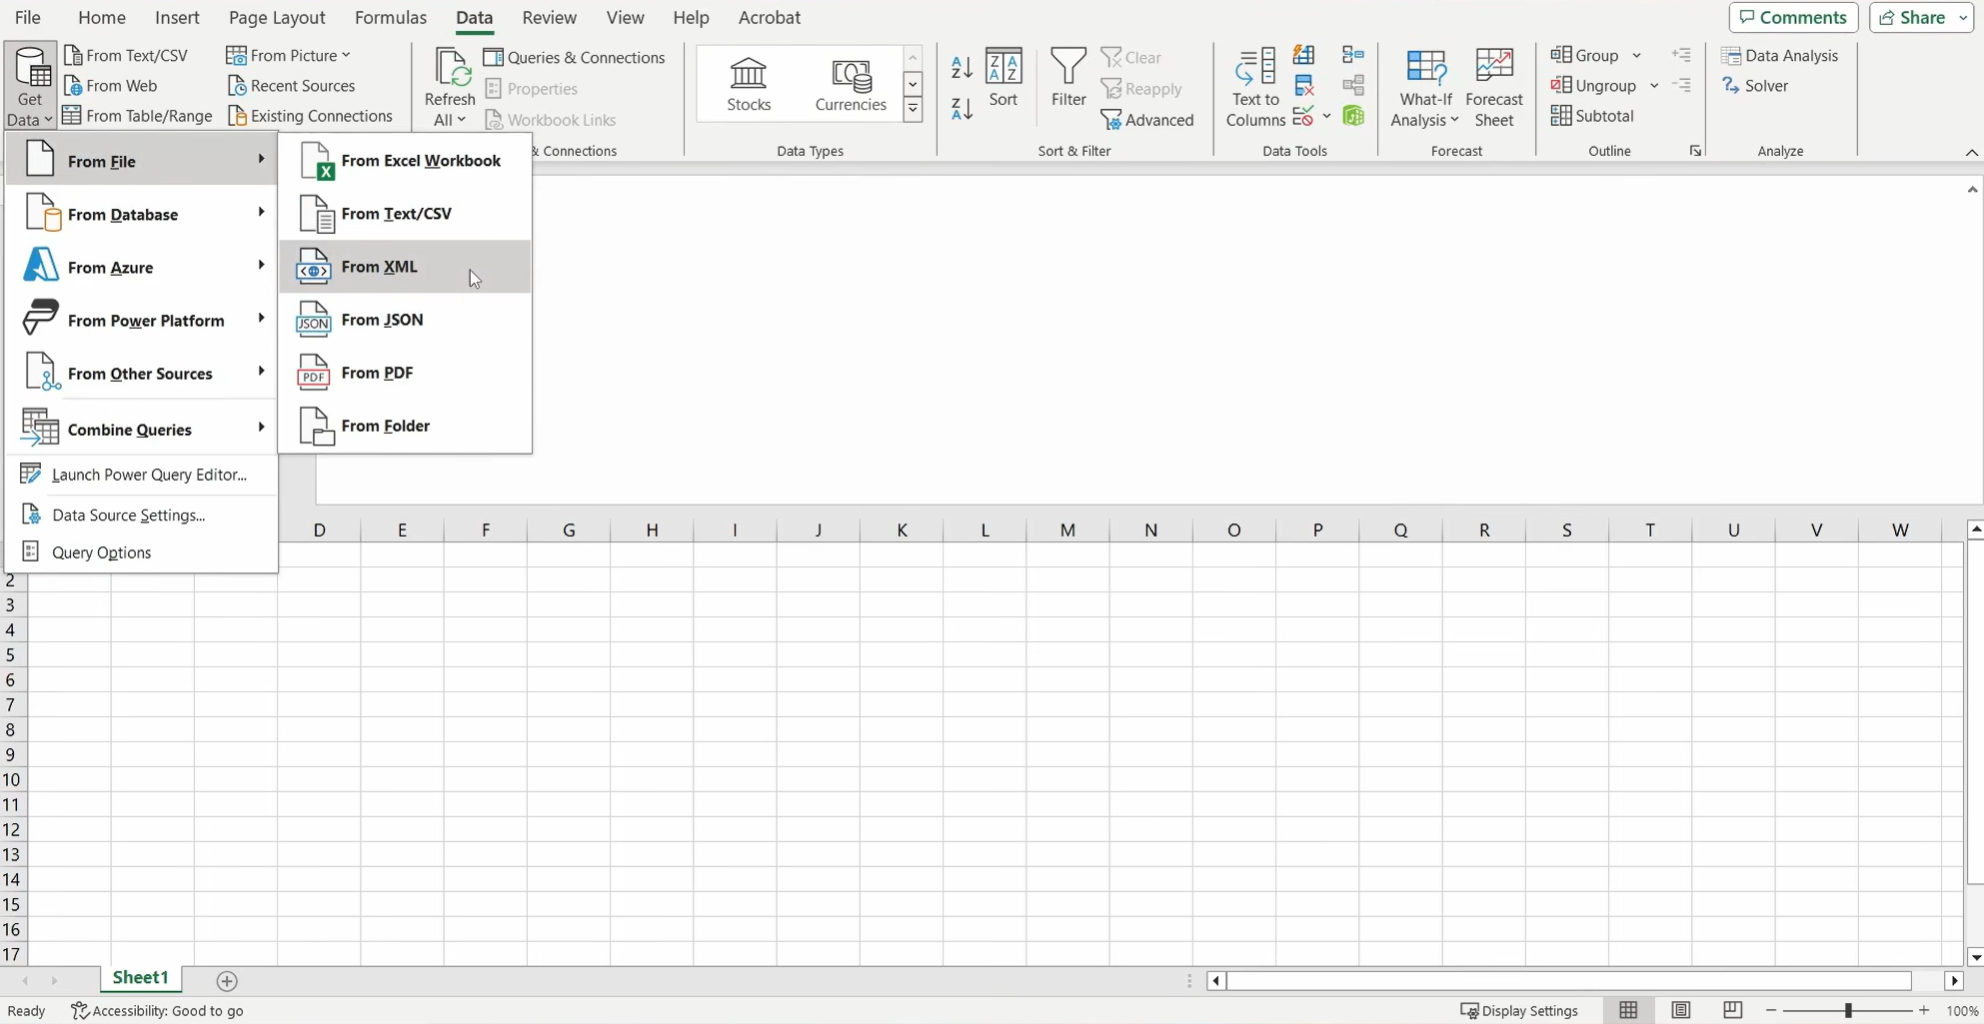Open the Page Layout tab
Screen dimensions: 1984x1024
pos(277,17)
